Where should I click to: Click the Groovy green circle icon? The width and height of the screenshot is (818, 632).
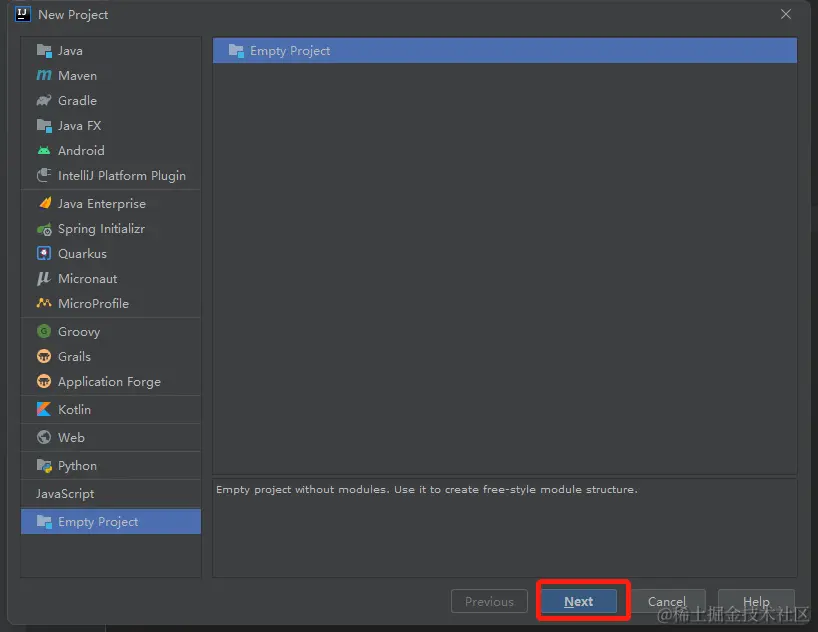point(44,331)
